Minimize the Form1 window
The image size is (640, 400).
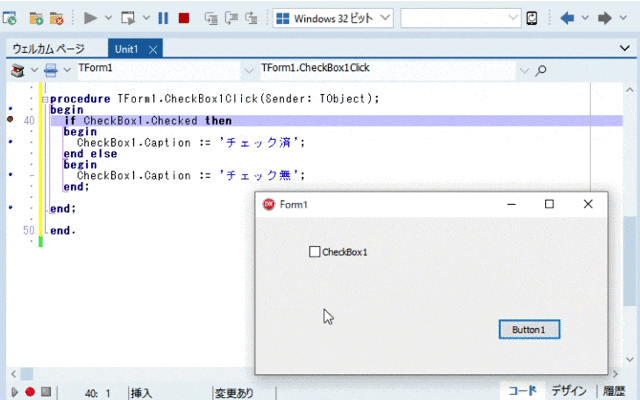coord(511,204)
